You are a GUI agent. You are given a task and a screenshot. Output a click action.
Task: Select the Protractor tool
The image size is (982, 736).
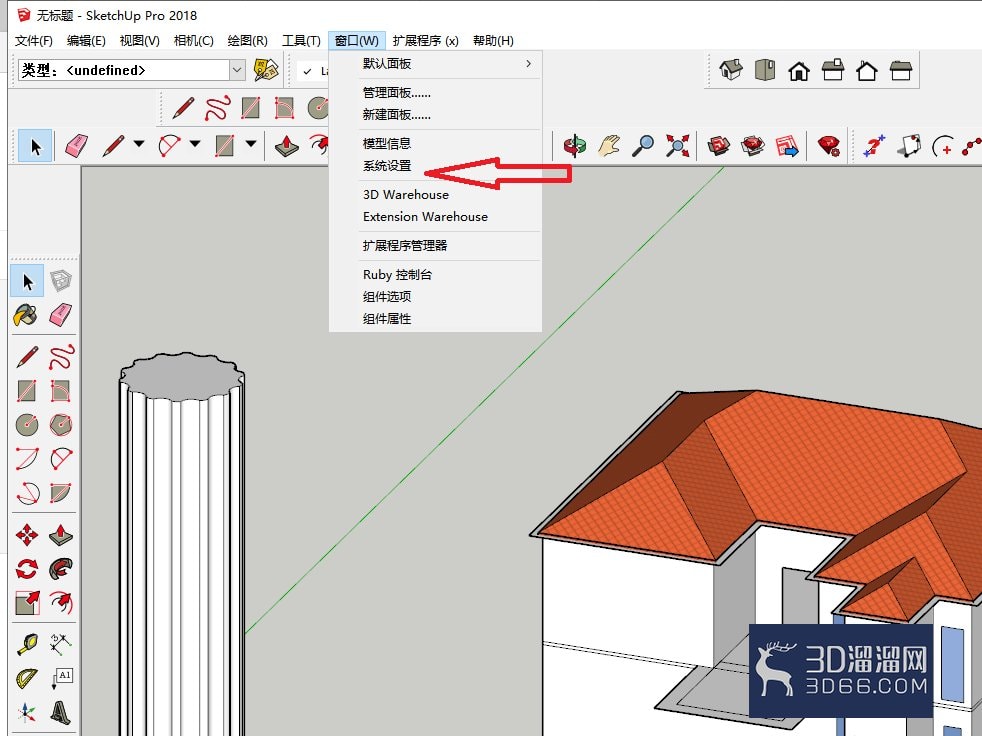[27, 678]
